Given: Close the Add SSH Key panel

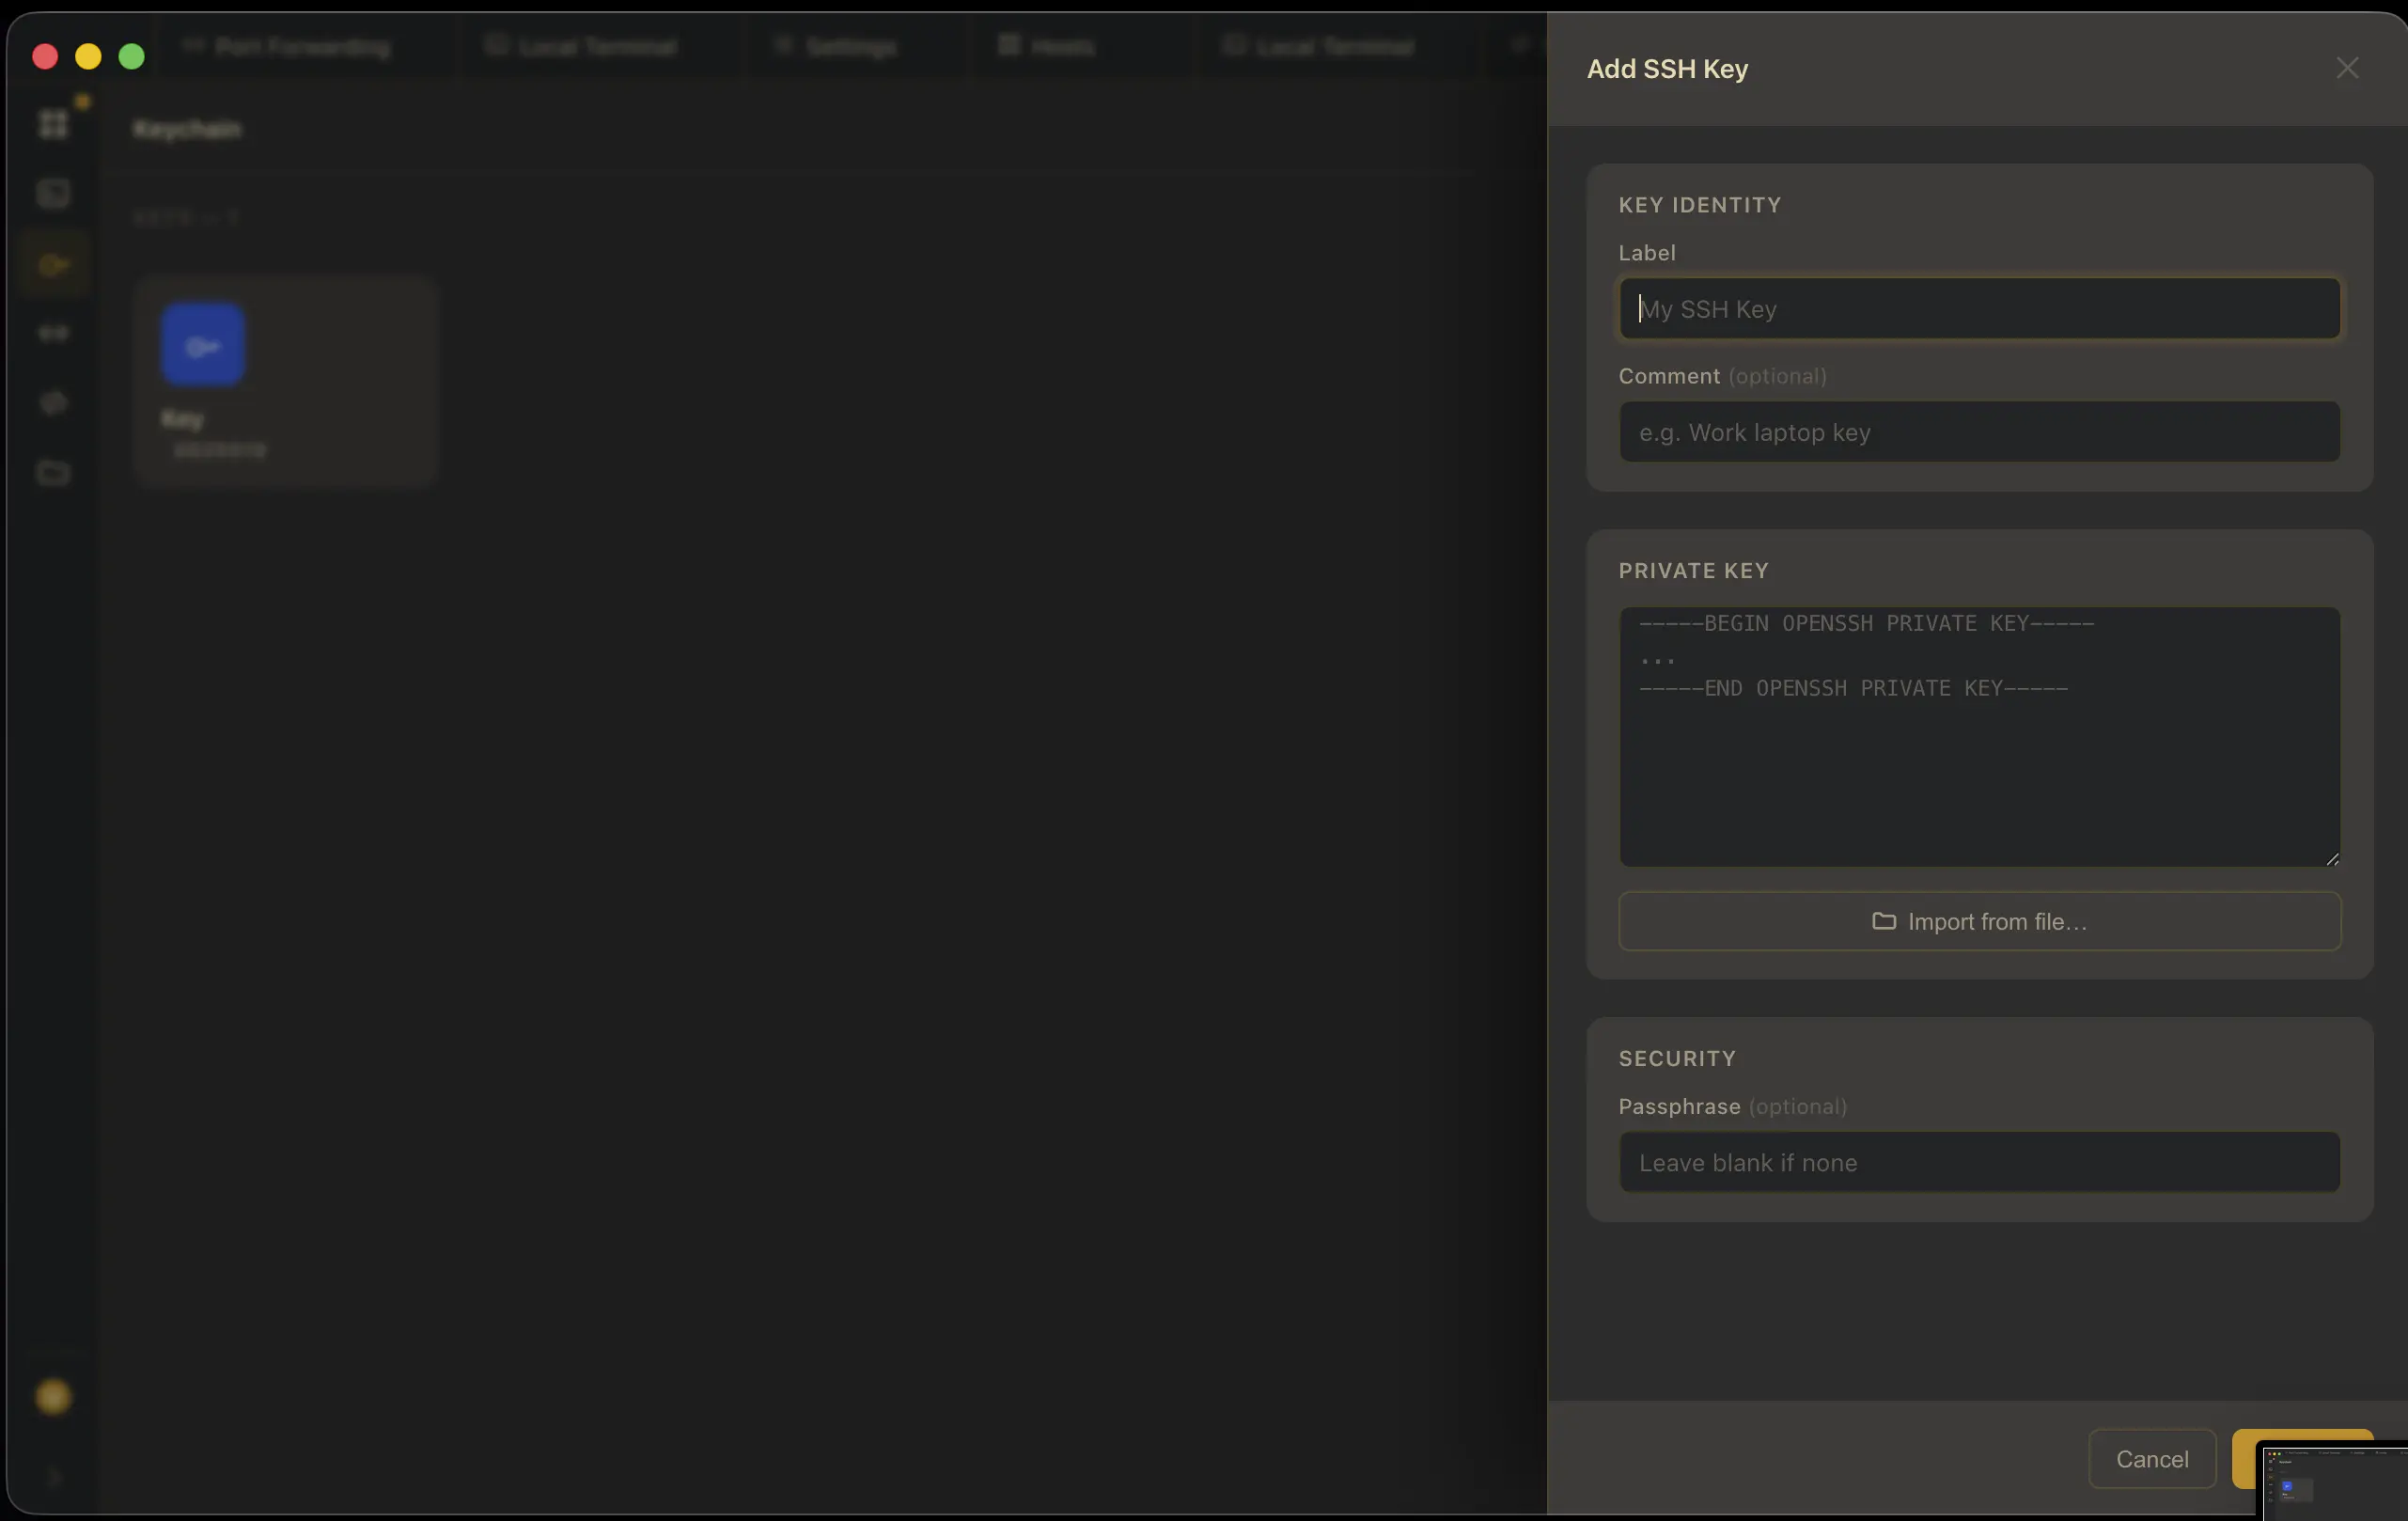Looking at the screenshot, I should [2346, 68].
